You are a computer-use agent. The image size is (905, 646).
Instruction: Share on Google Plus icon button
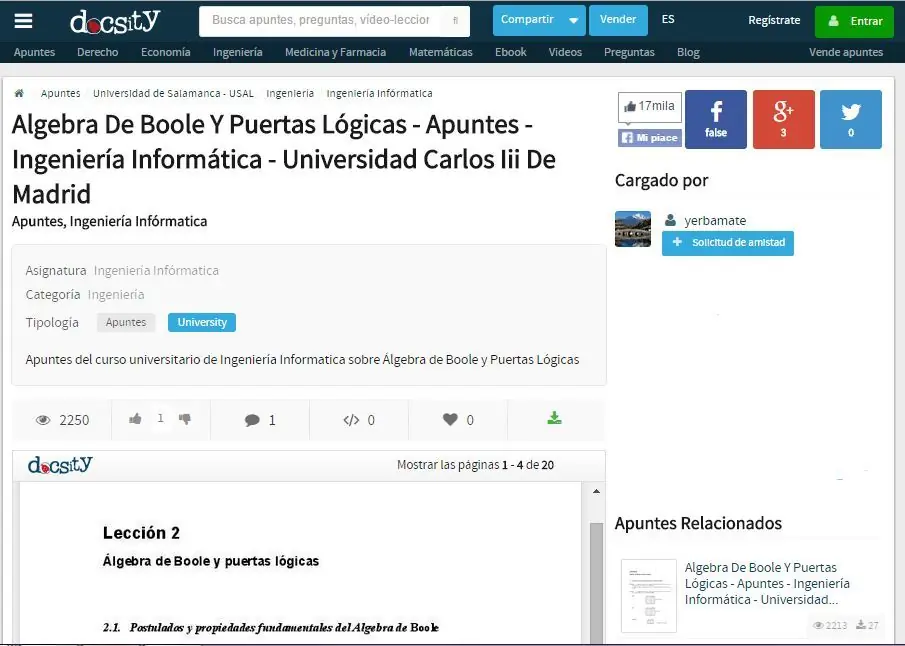783,119
